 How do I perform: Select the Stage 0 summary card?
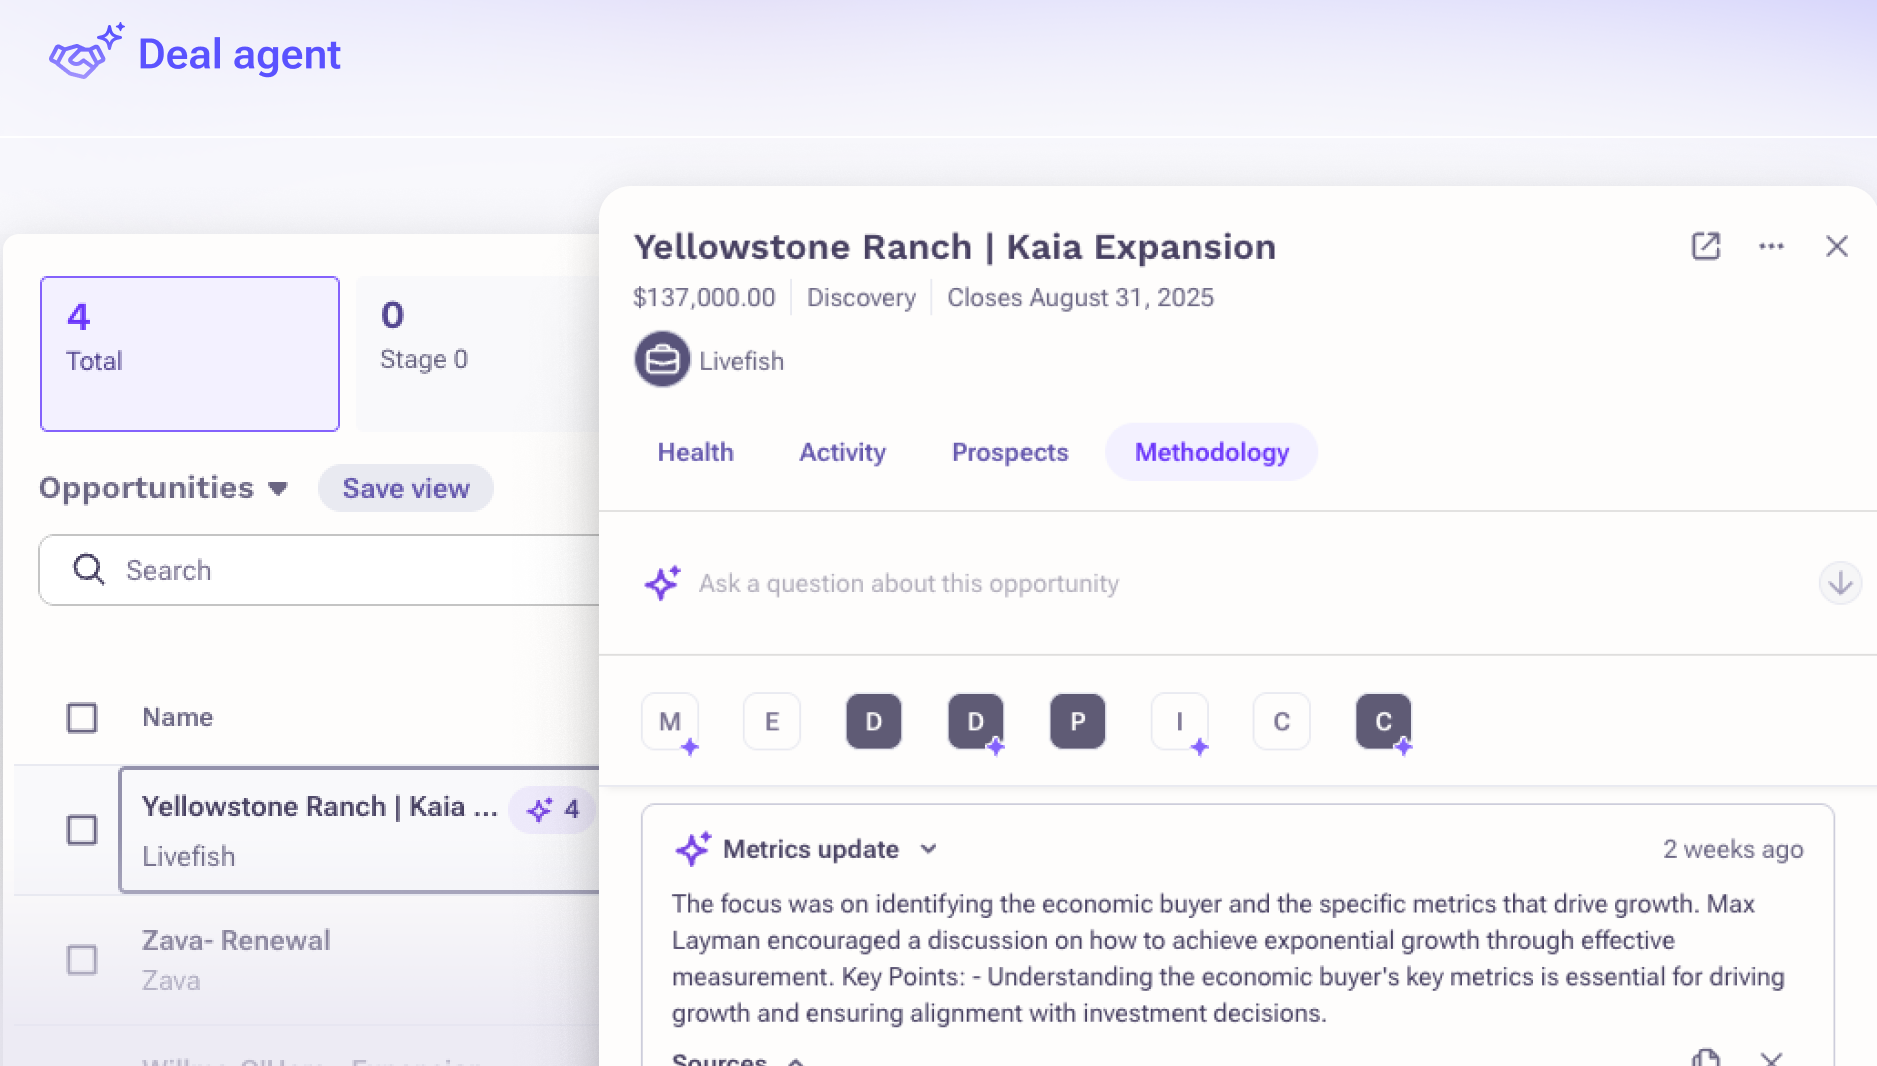[x=478, y=354]
